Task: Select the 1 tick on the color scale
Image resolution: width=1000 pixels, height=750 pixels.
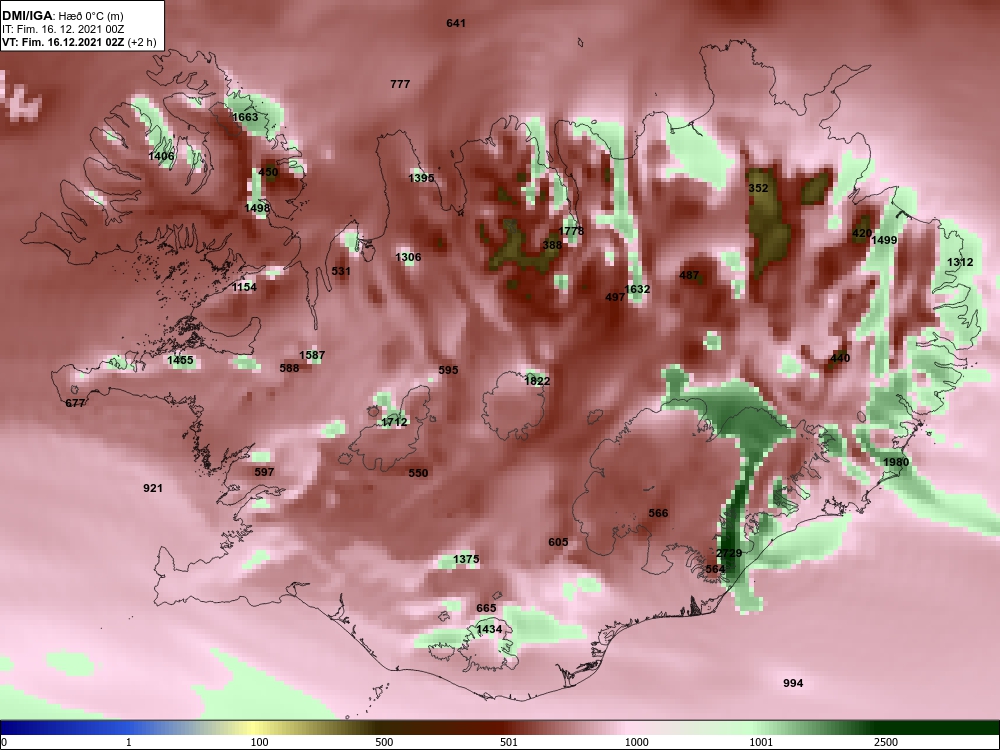Action: (129, 742)
